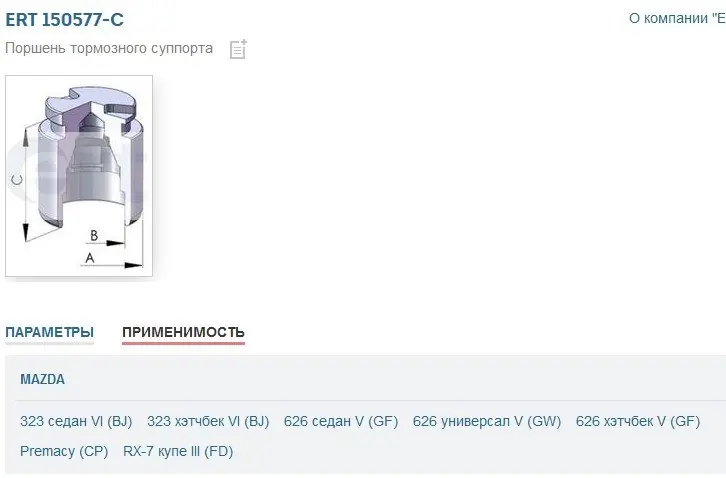The image size is (726, 478).
Task: Click dimension label A in the diagram
Action: pyautogui.click(x=90, y=258)
